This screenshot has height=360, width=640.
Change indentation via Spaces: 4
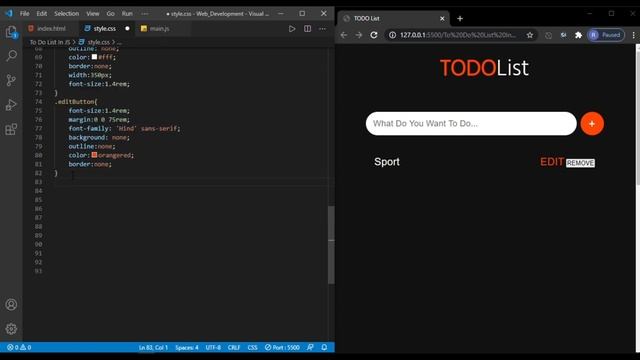[187, 347]
